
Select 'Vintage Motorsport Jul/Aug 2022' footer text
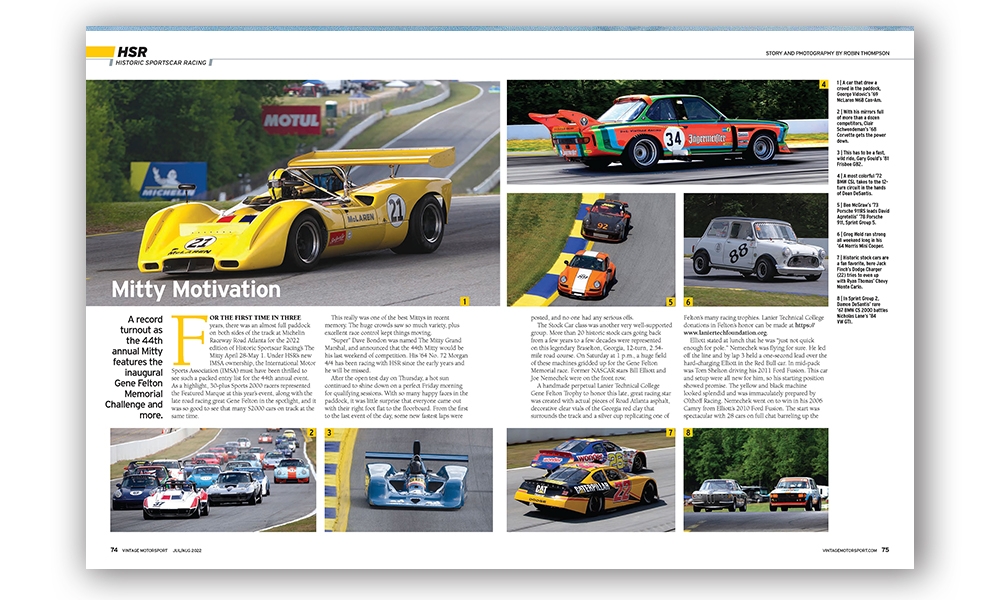pyautogui.click(x=161, y=550)
